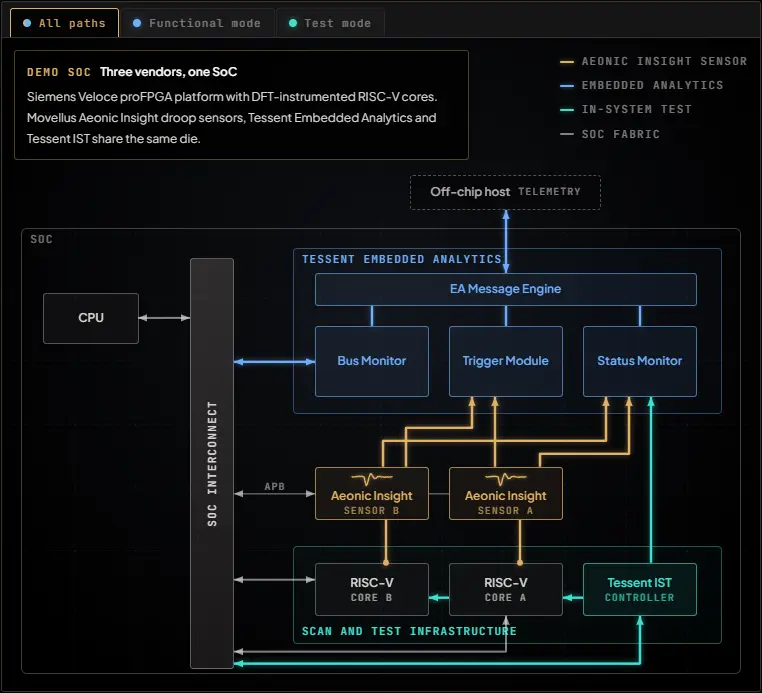This screenshot has height=693, width=762.
Task: Click the Aeonic Insight Sensor legend entry
Action: tap(654, 61)
